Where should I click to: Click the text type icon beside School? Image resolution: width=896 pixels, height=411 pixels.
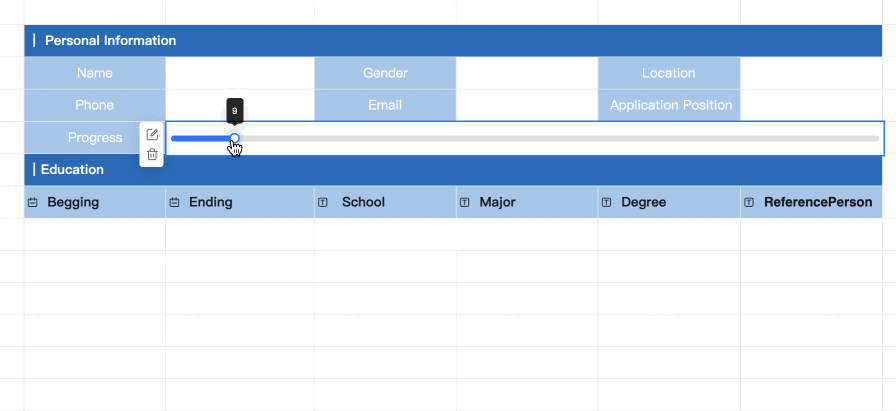(x=323, y=203)
